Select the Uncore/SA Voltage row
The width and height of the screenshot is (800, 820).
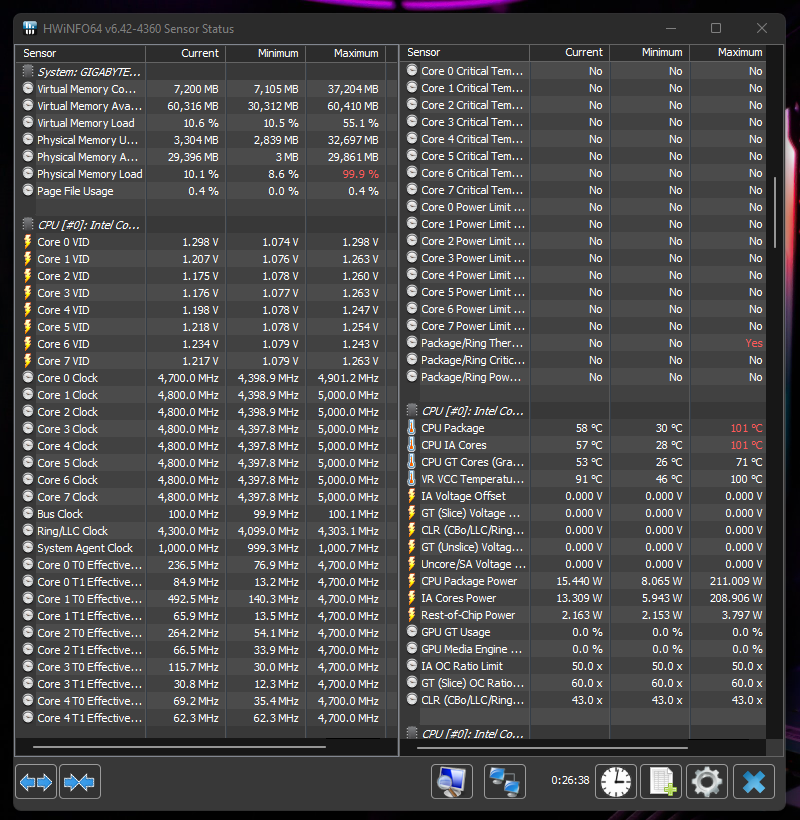[584, 564]
